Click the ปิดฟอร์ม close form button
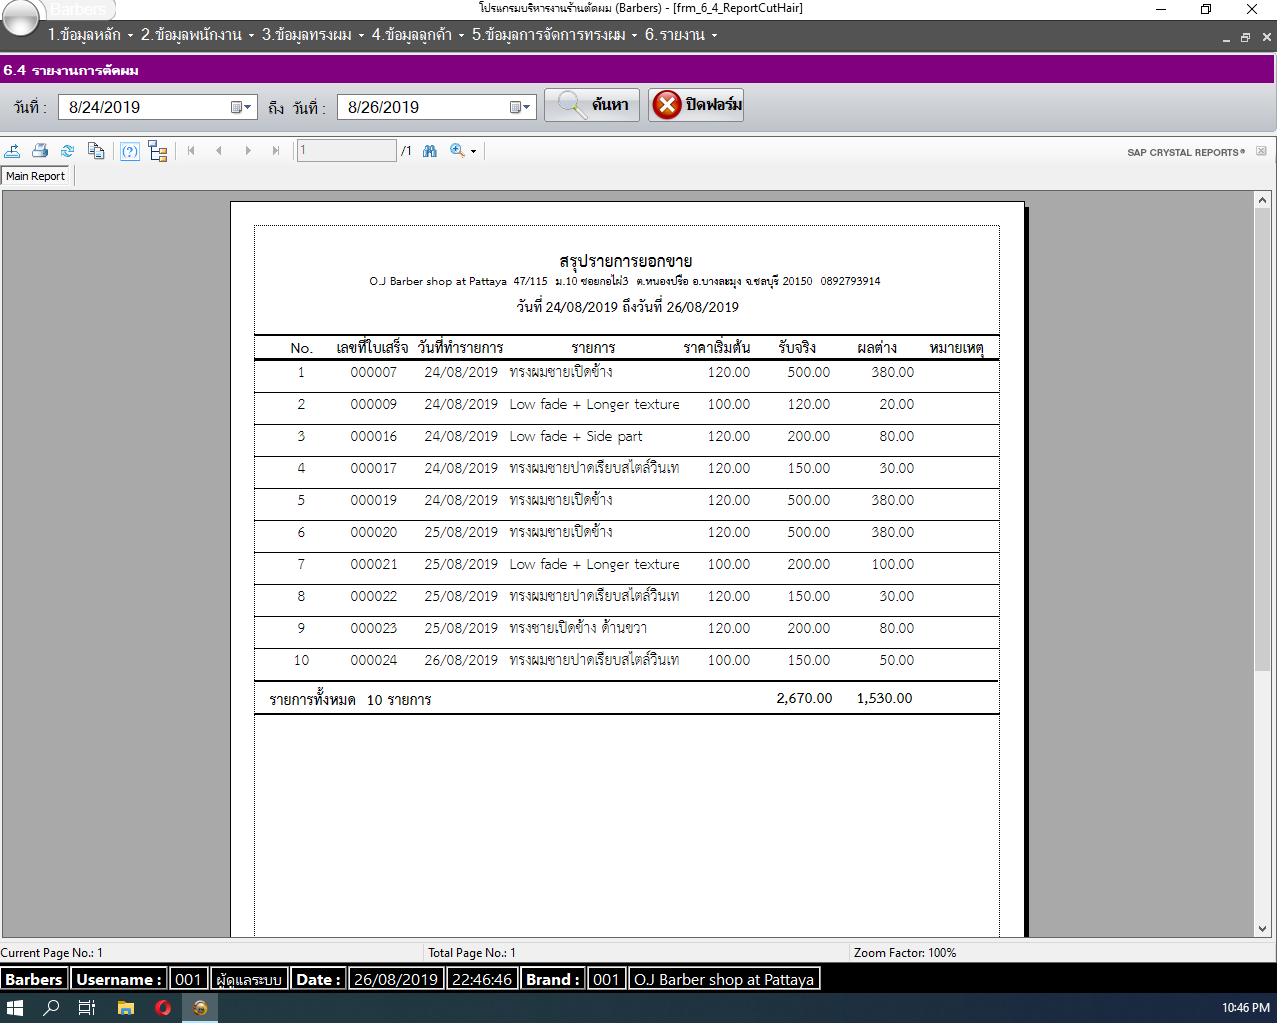 (696, 105)
